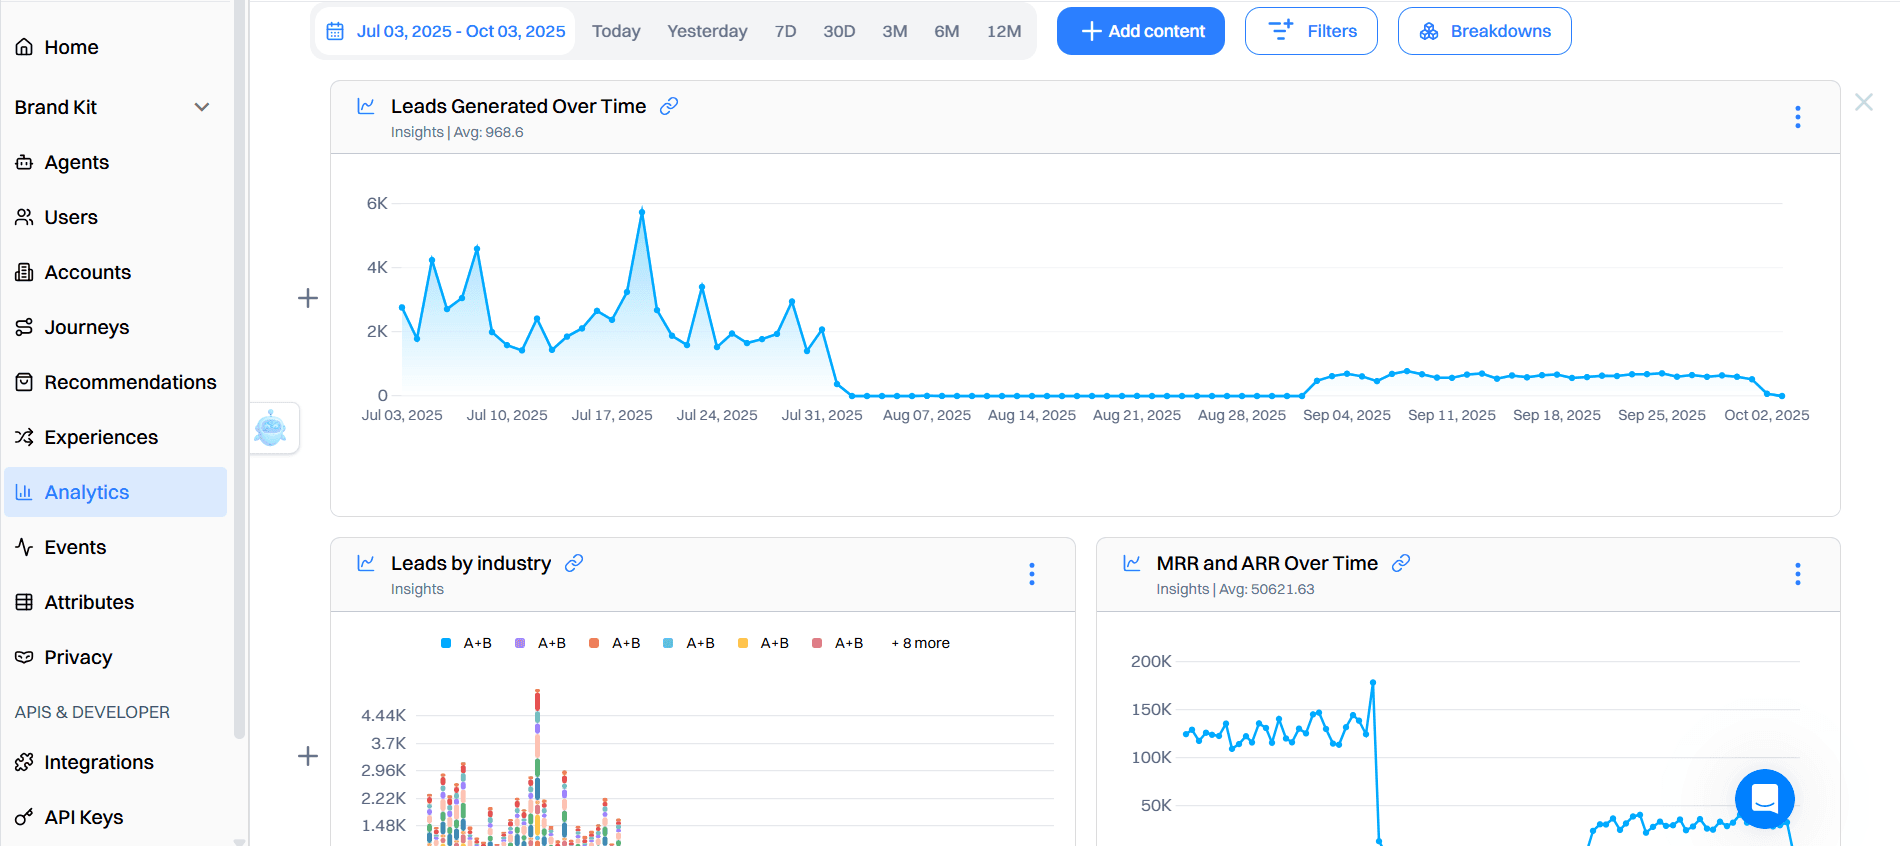Select the 30D time range tab

(838, 31)
